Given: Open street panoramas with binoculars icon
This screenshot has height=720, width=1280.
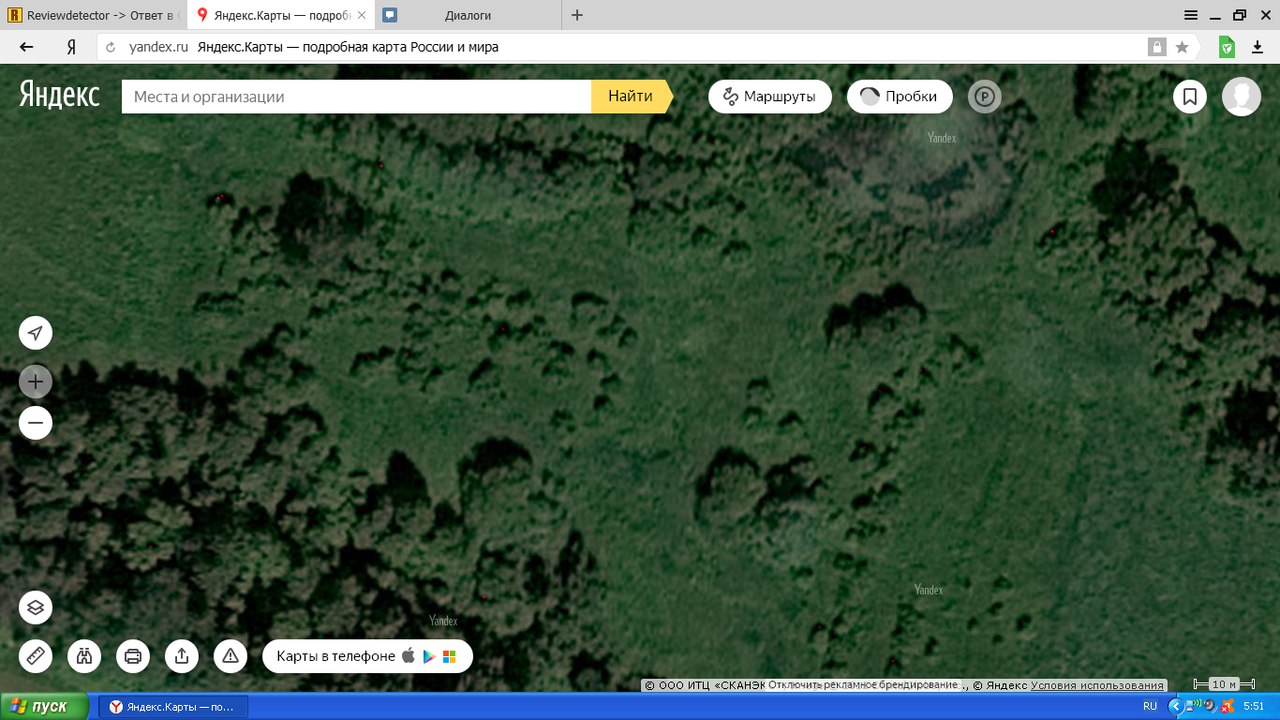Looking at the screenshot, I should (x=84, y=656).
